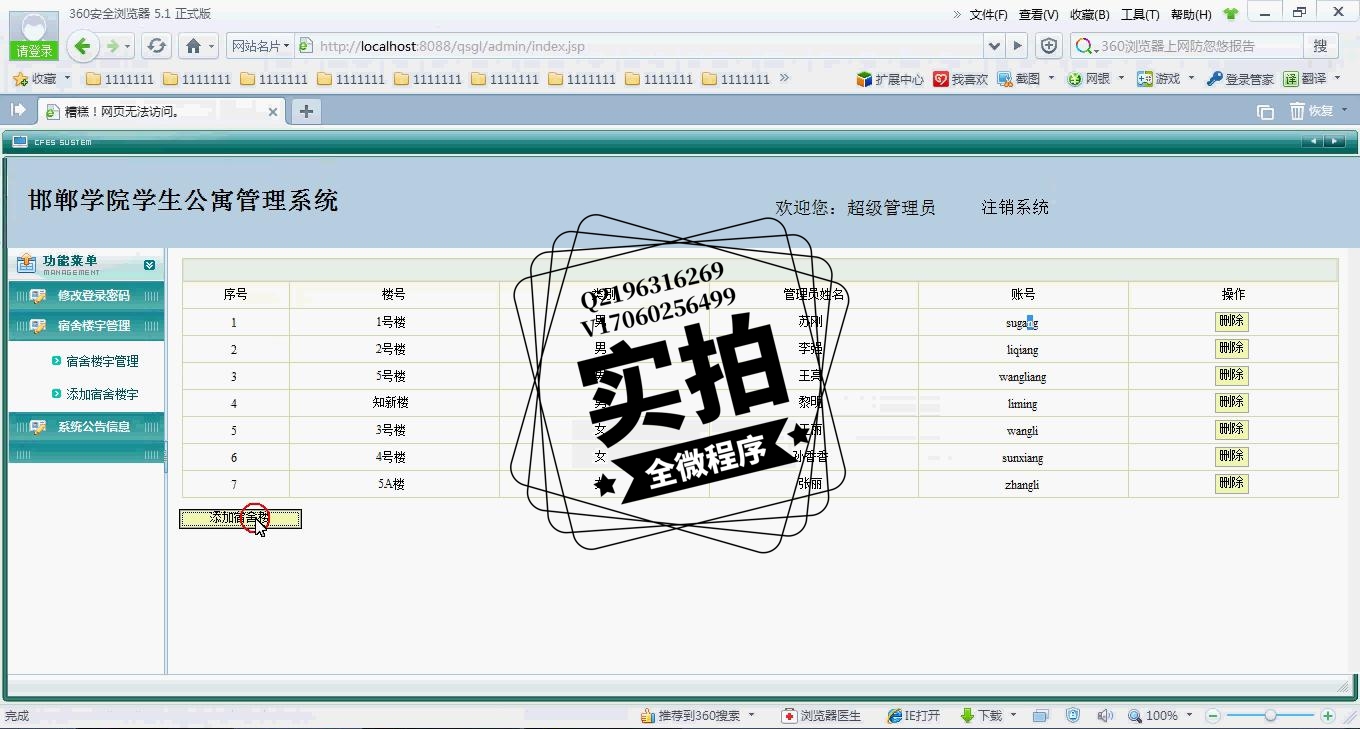Click the 账号 column header
The height and width of the screenshot is (729, 1360).
point(1023,295)
